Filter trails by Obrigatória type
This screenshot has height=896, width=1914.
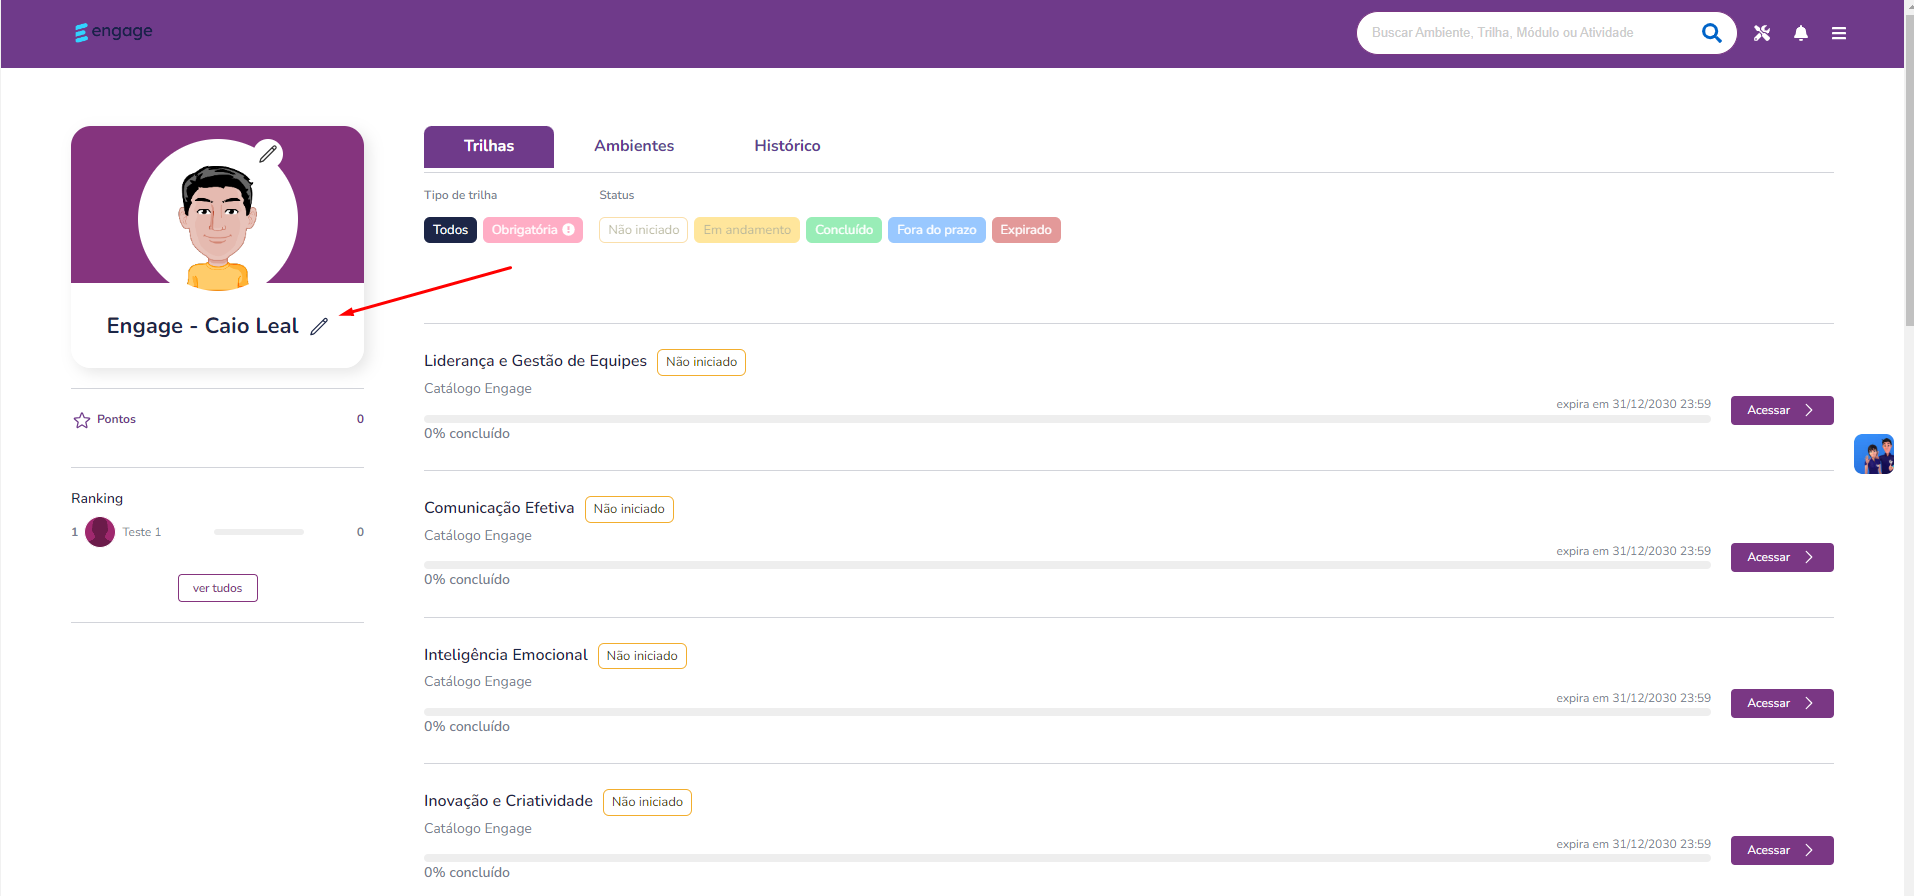tap(533, 230)
